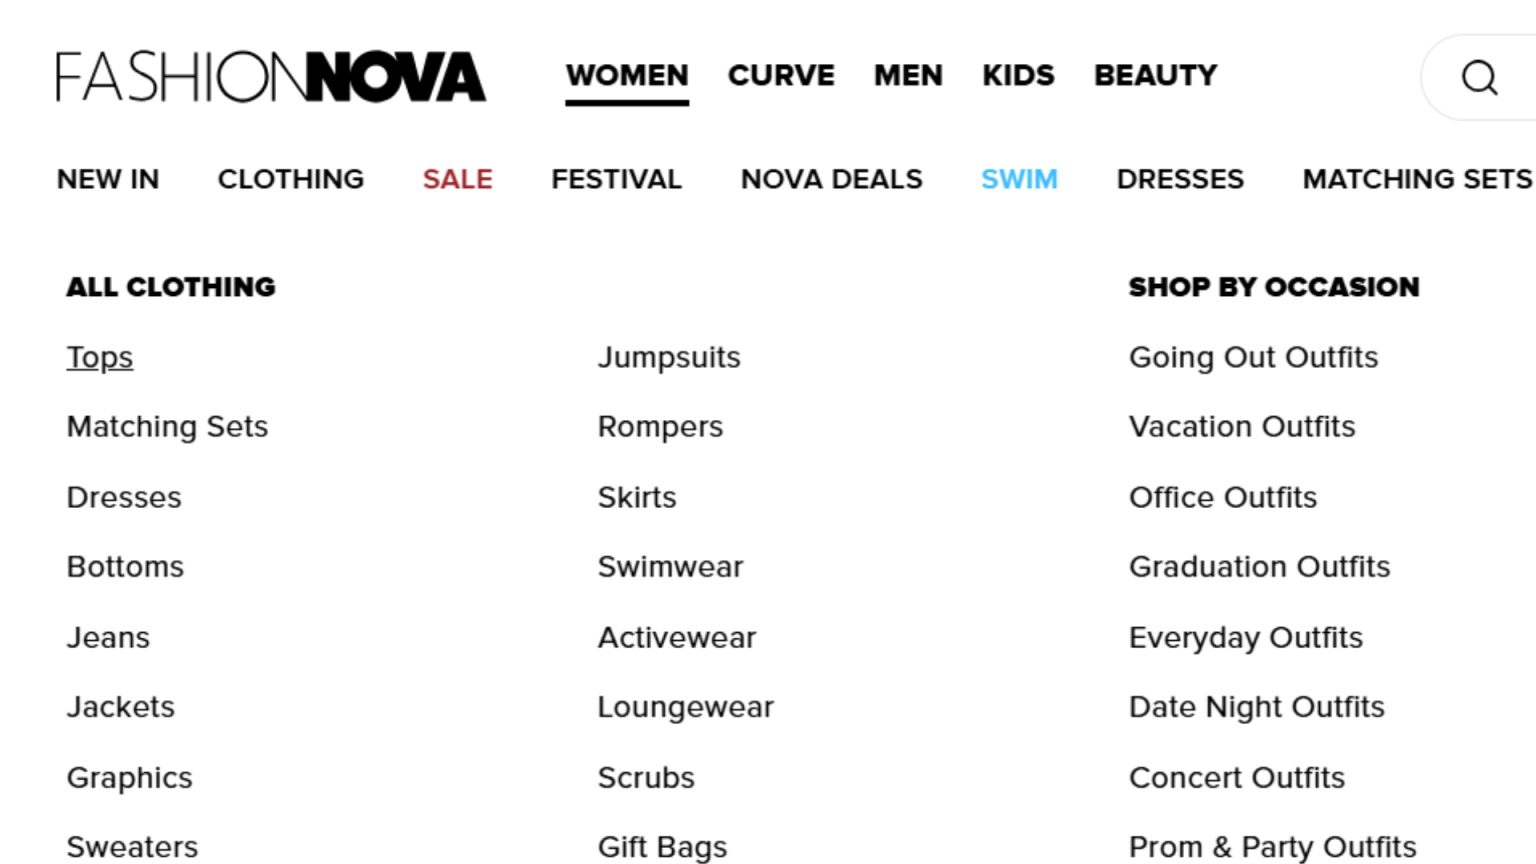Browse Swimwear under All Clothing
Screen dimensions: 1536x864
click(x=670, y=567)
